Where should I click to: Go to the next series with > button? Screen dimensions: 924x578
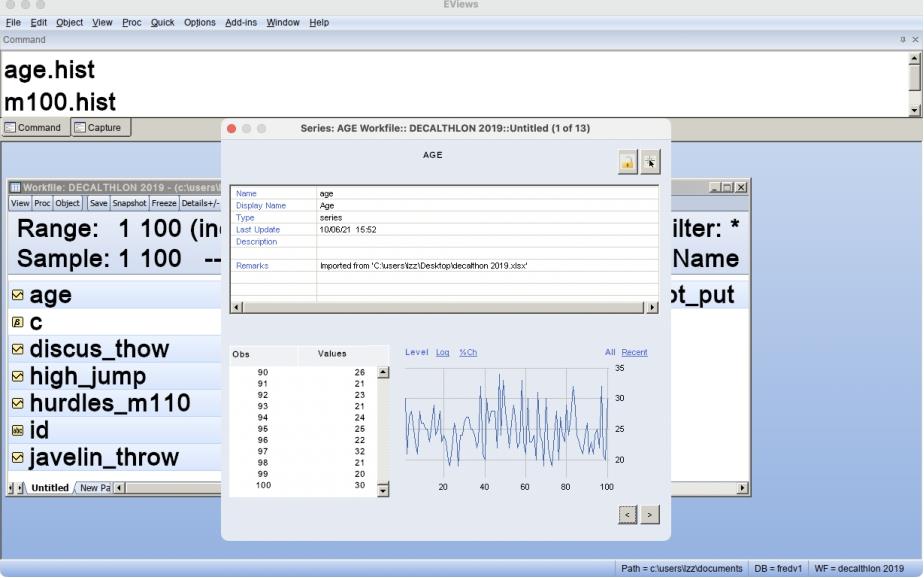coord(650,514)
